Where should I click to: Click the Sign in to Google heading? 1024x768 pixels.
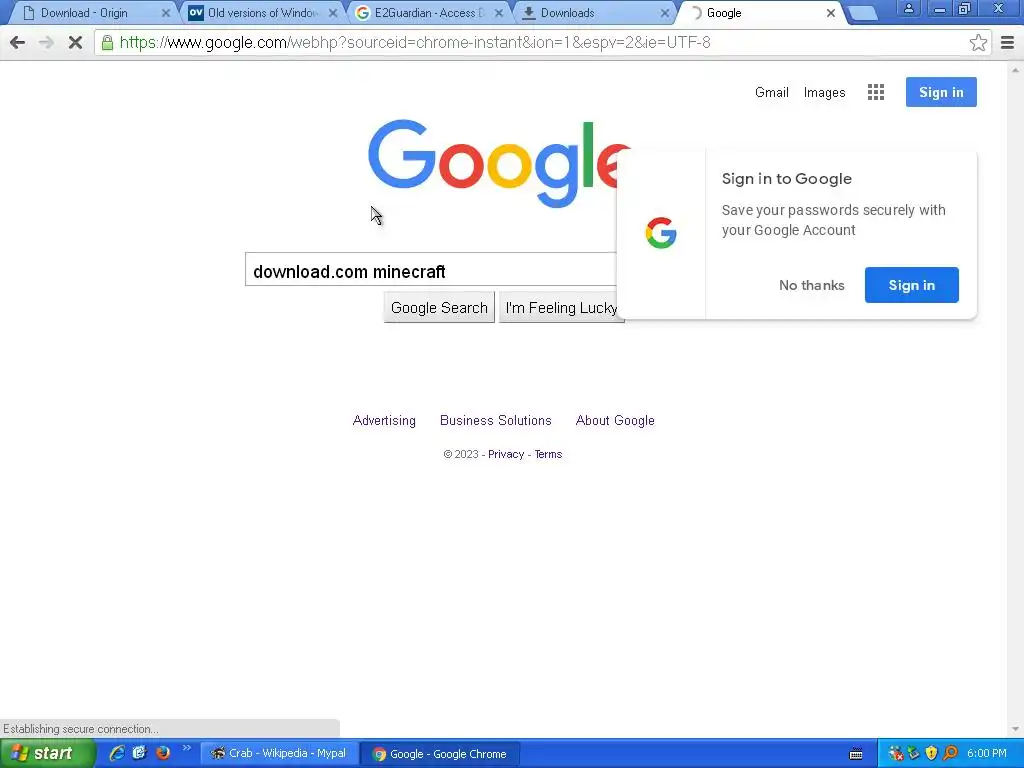(x=787, y=179)
